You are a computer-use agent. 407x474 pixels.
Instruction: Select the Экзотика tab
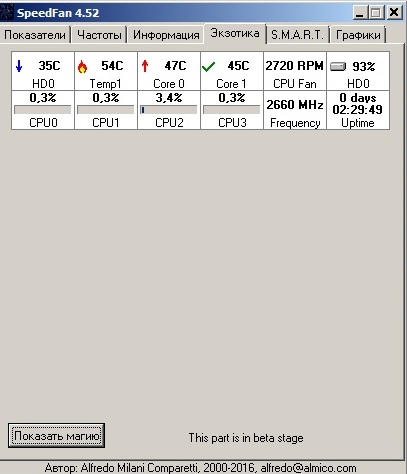click(235, 33)
